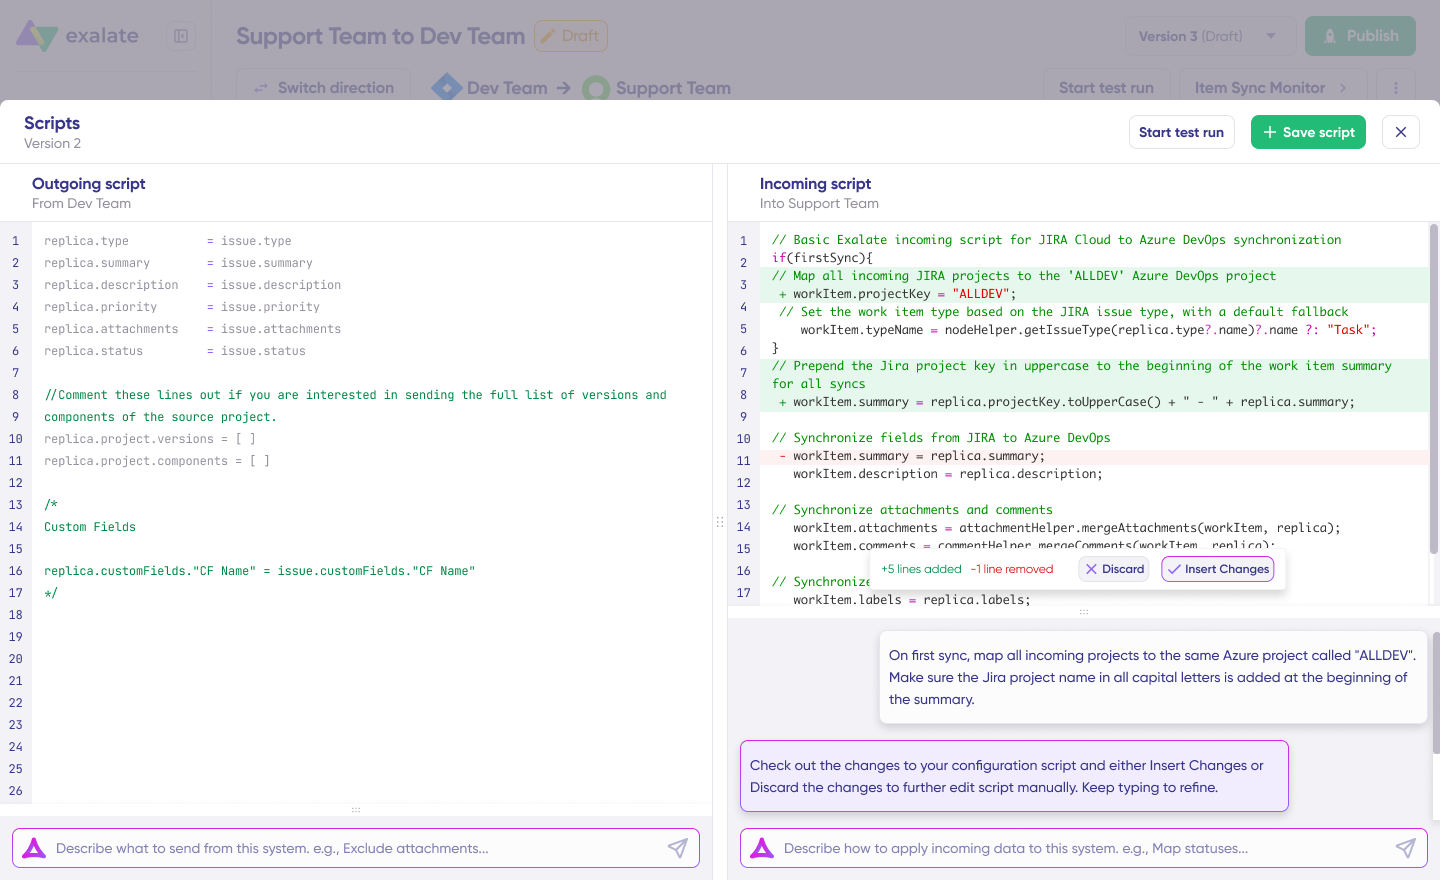The width and height of the screenshot is (1440, 880).
Task: Click '-1 line removed' text
Action: (x=1012, y=569)
